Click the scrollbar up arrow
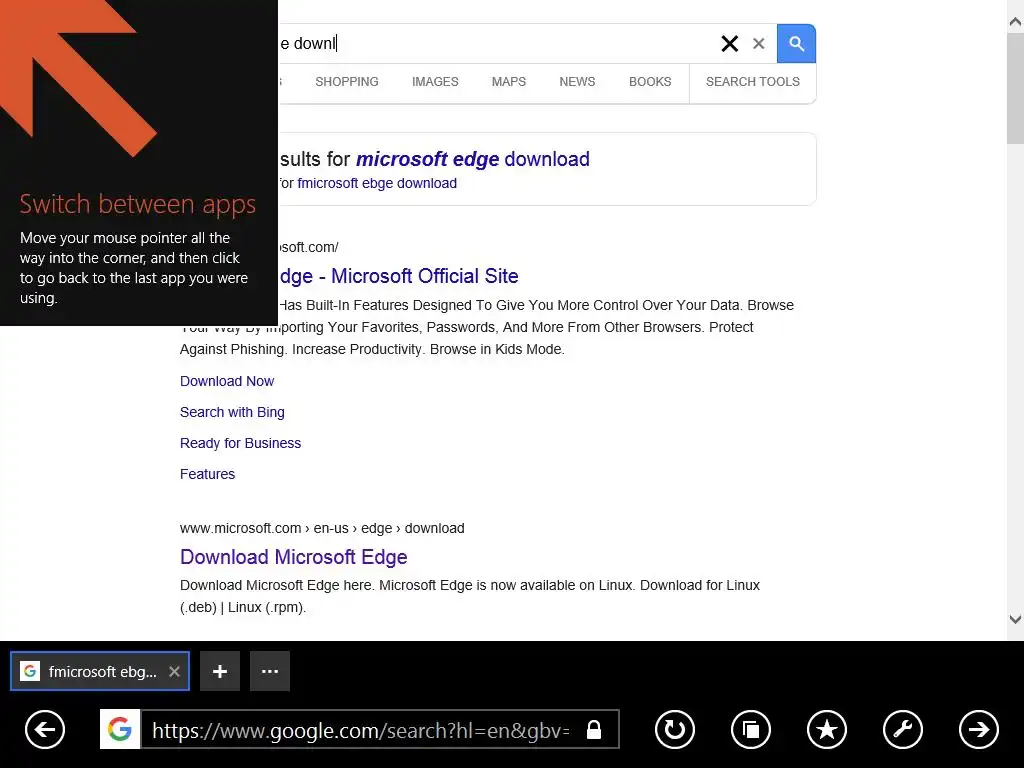The width and height of the screenshot is (1024, 768). 1015,22
